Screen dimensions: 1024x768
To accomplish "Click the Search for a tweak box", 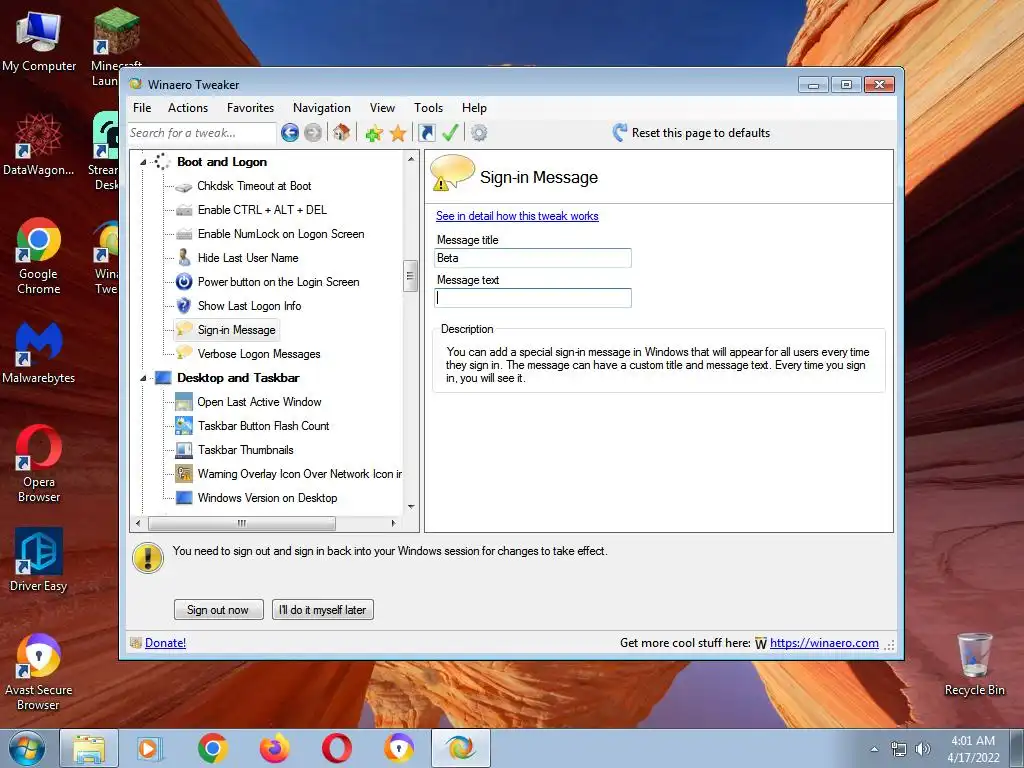I will click(202, 133).
